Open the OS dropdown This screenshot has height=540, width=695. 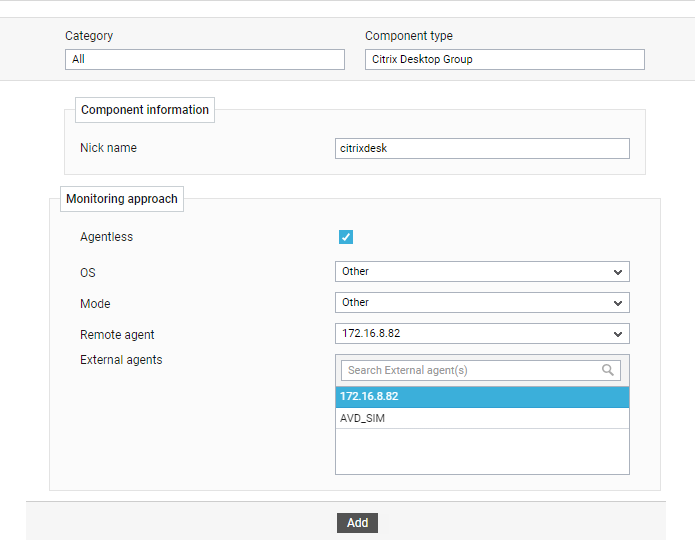pyautogui.click(x=482, y=271)
